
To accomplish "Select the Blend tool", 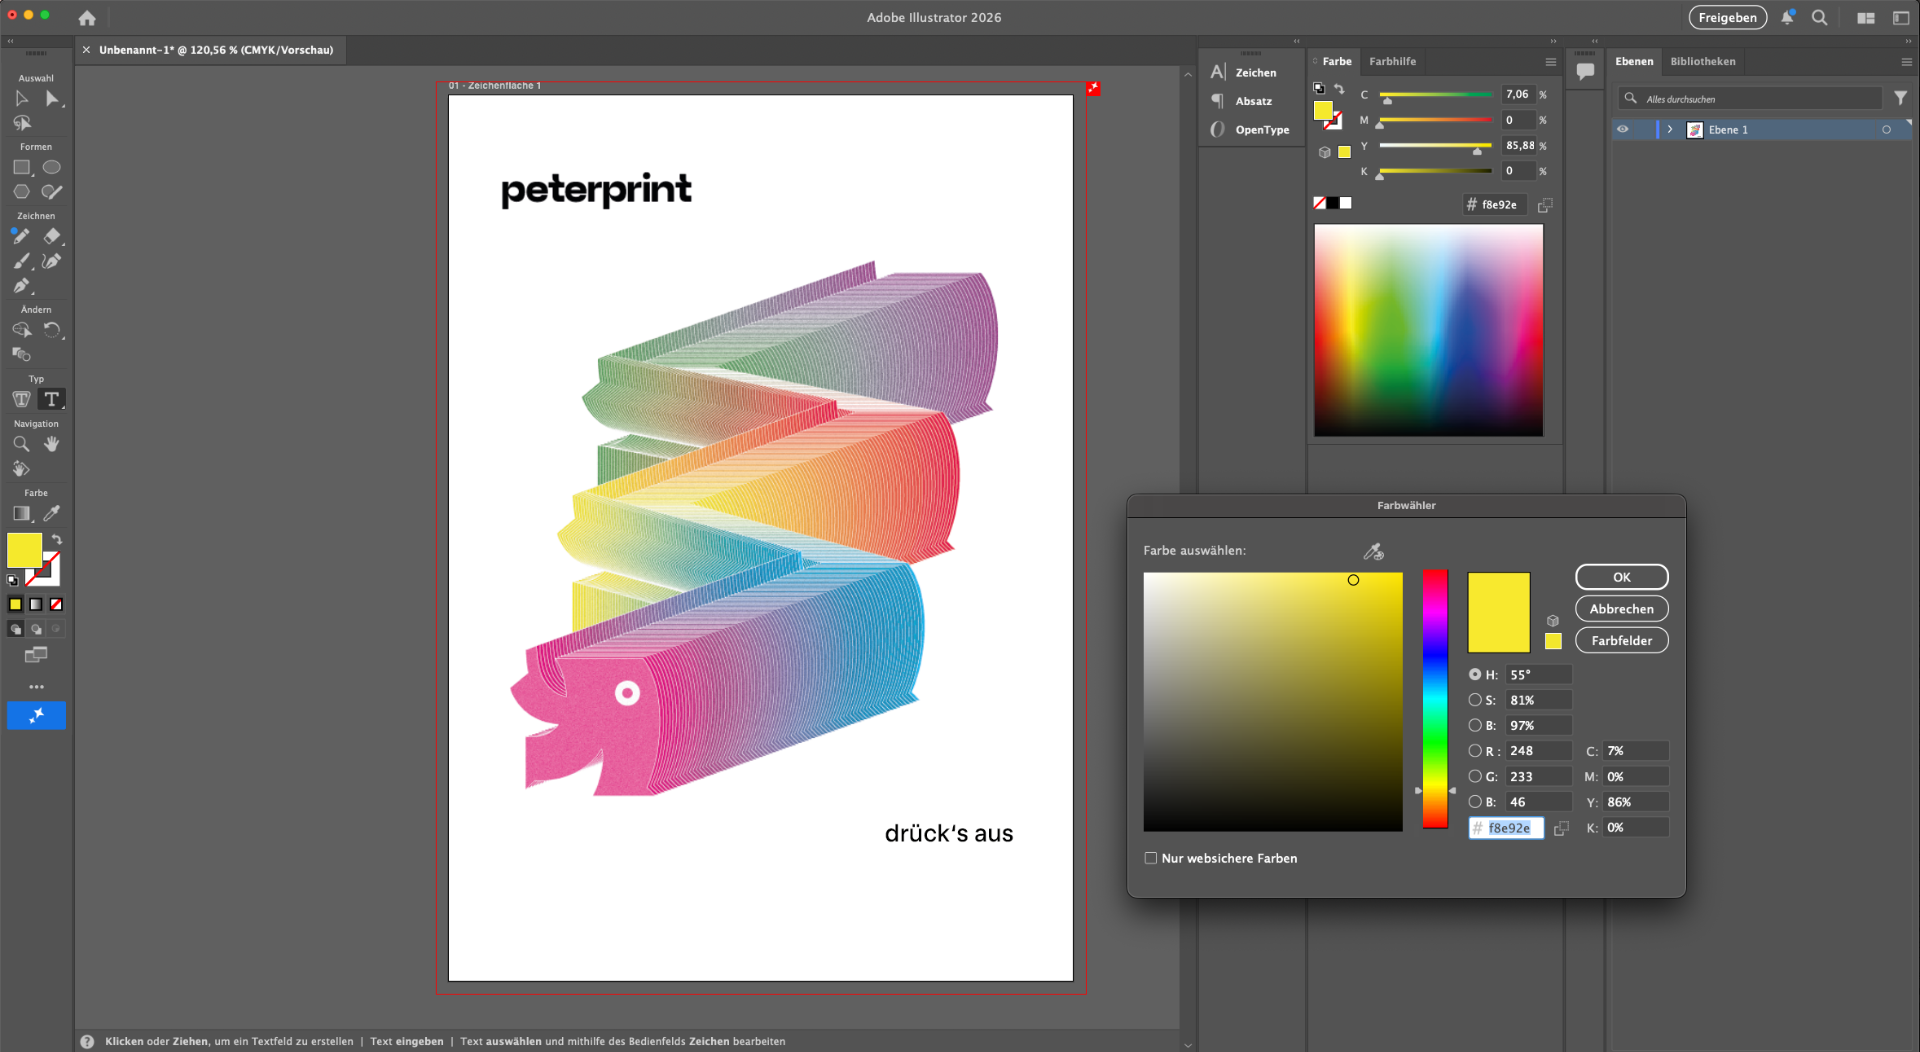I will point(21,354).
